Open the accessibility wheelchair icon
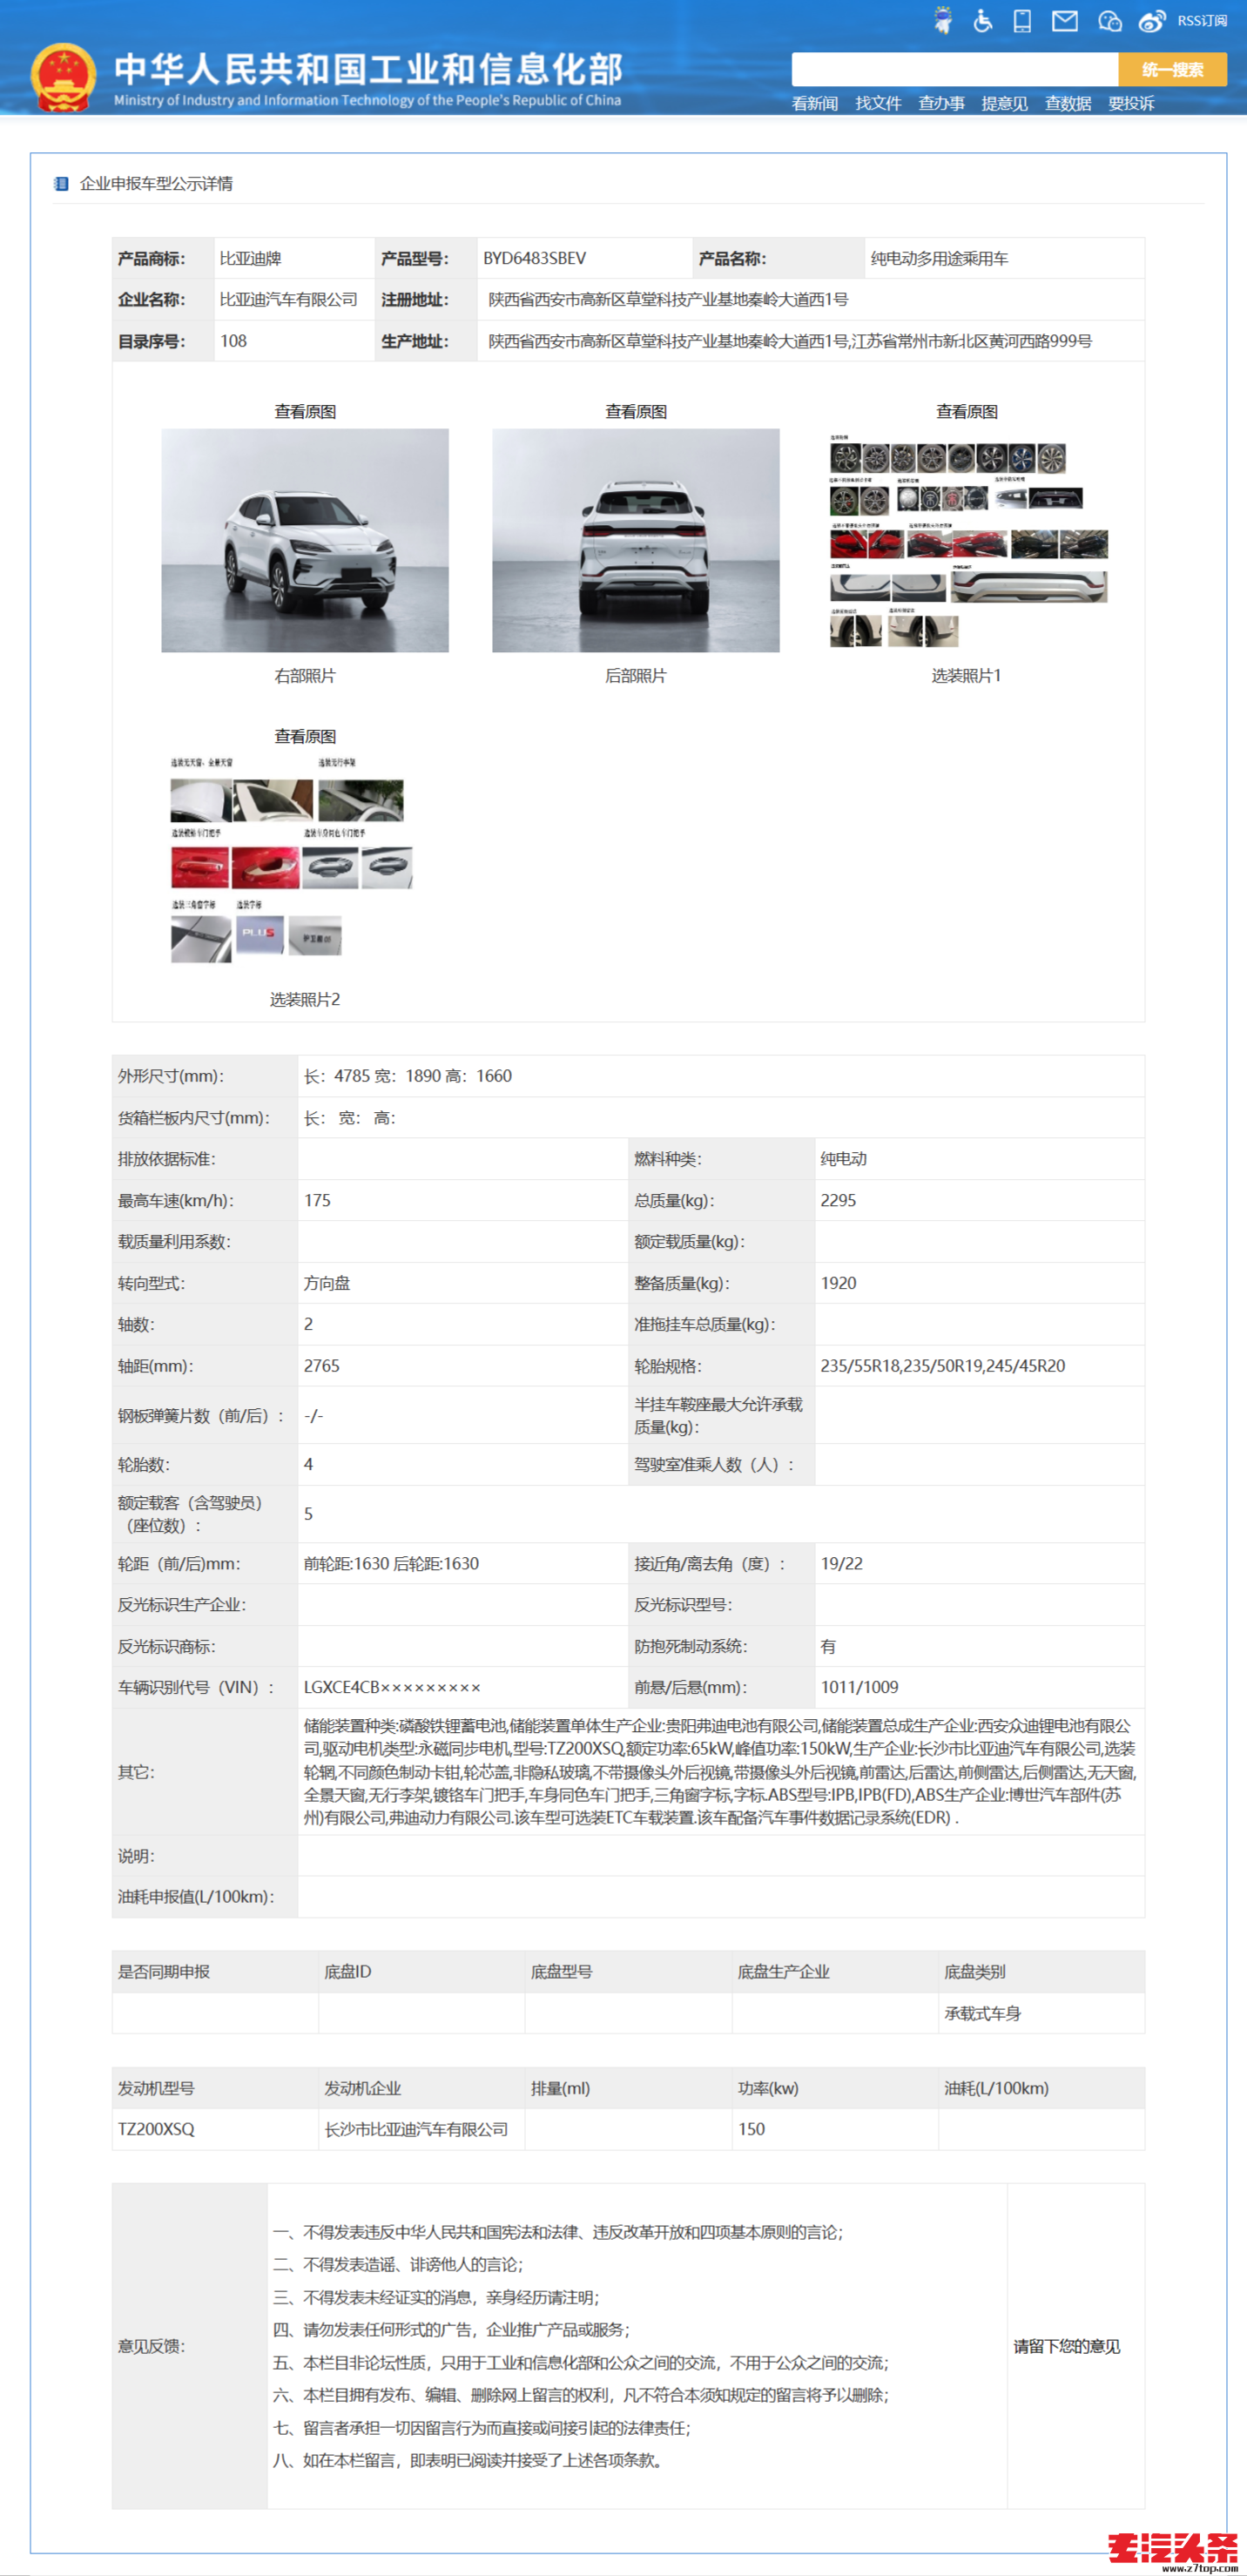 [x=982, y=20]
